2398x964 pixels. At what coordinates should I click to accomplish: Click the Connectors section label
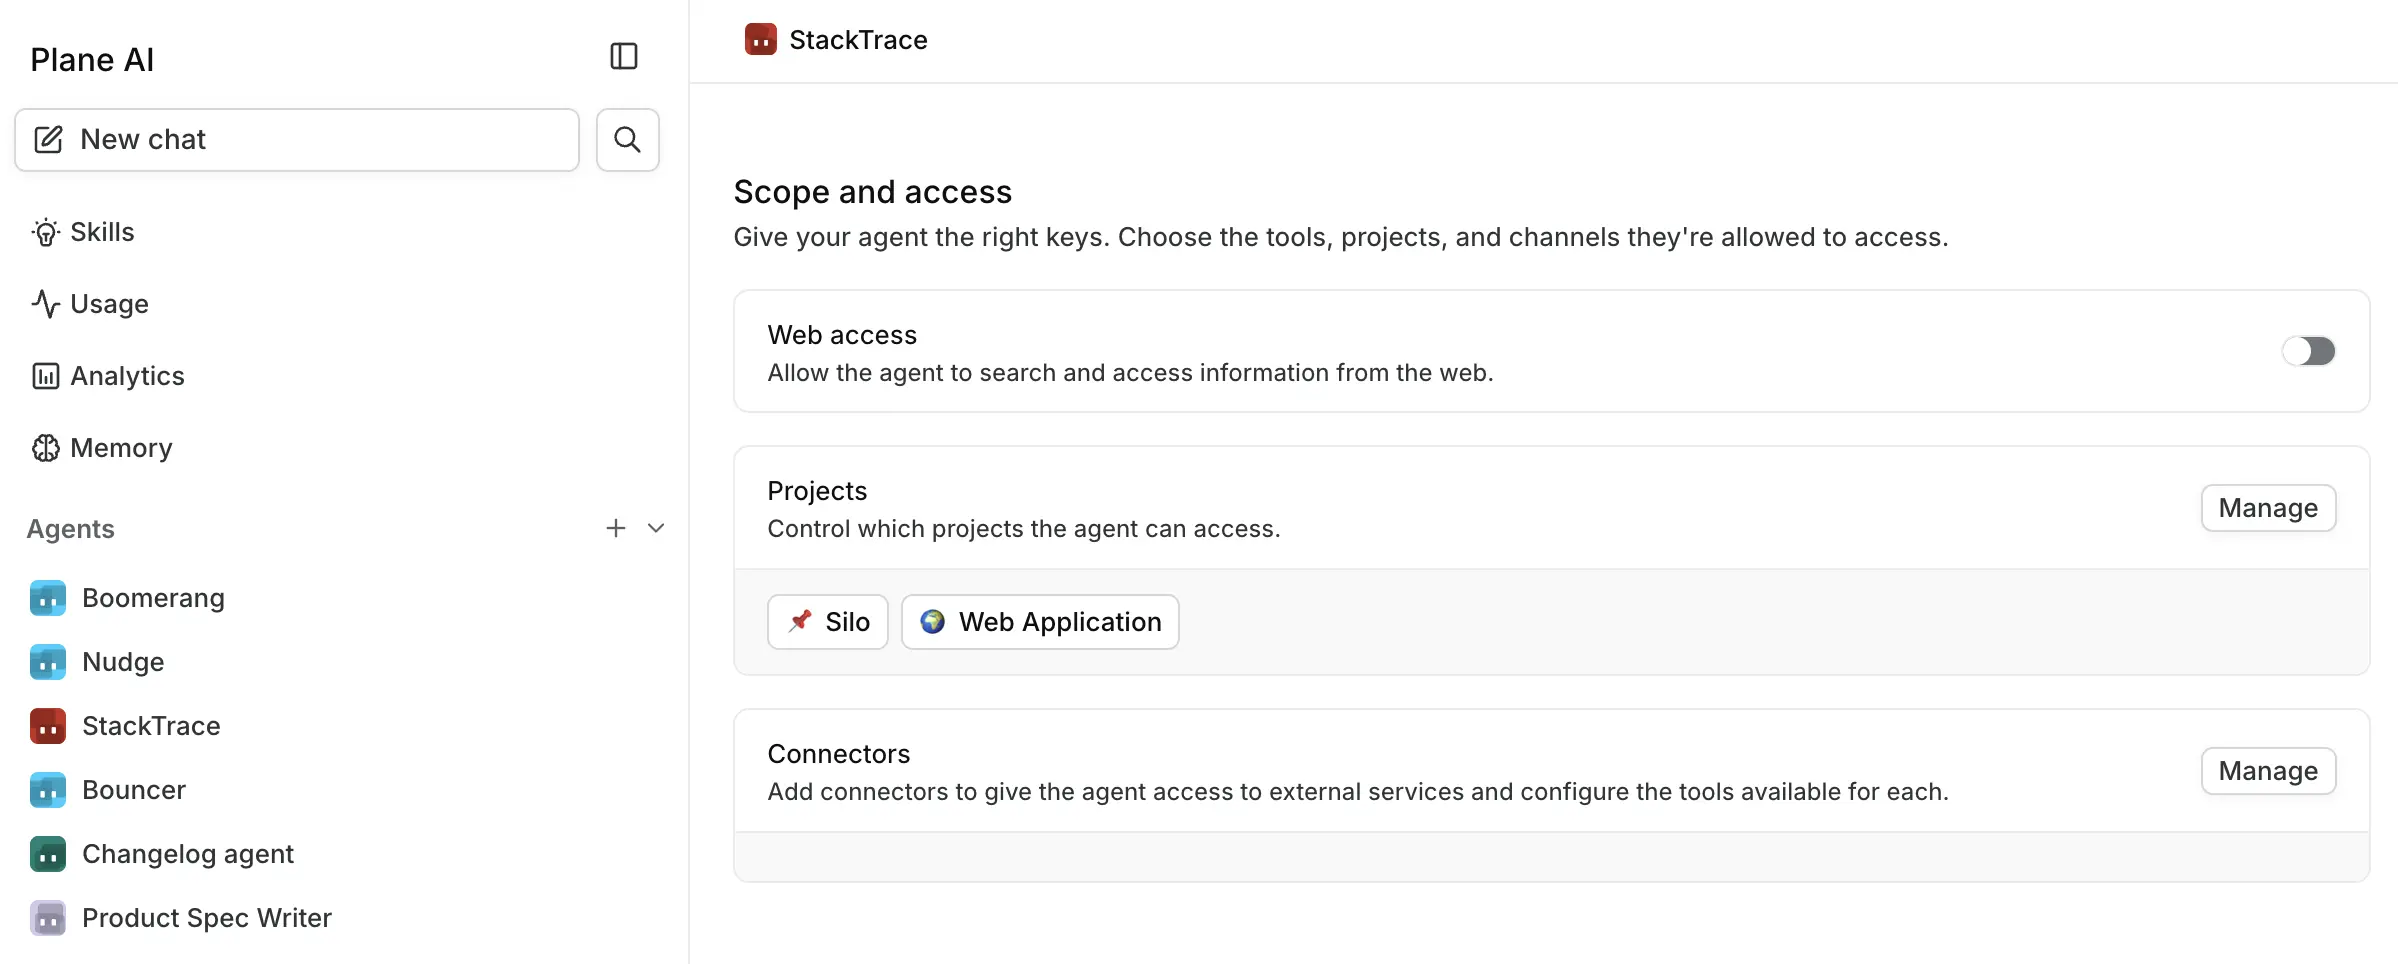tap(839, 754)
